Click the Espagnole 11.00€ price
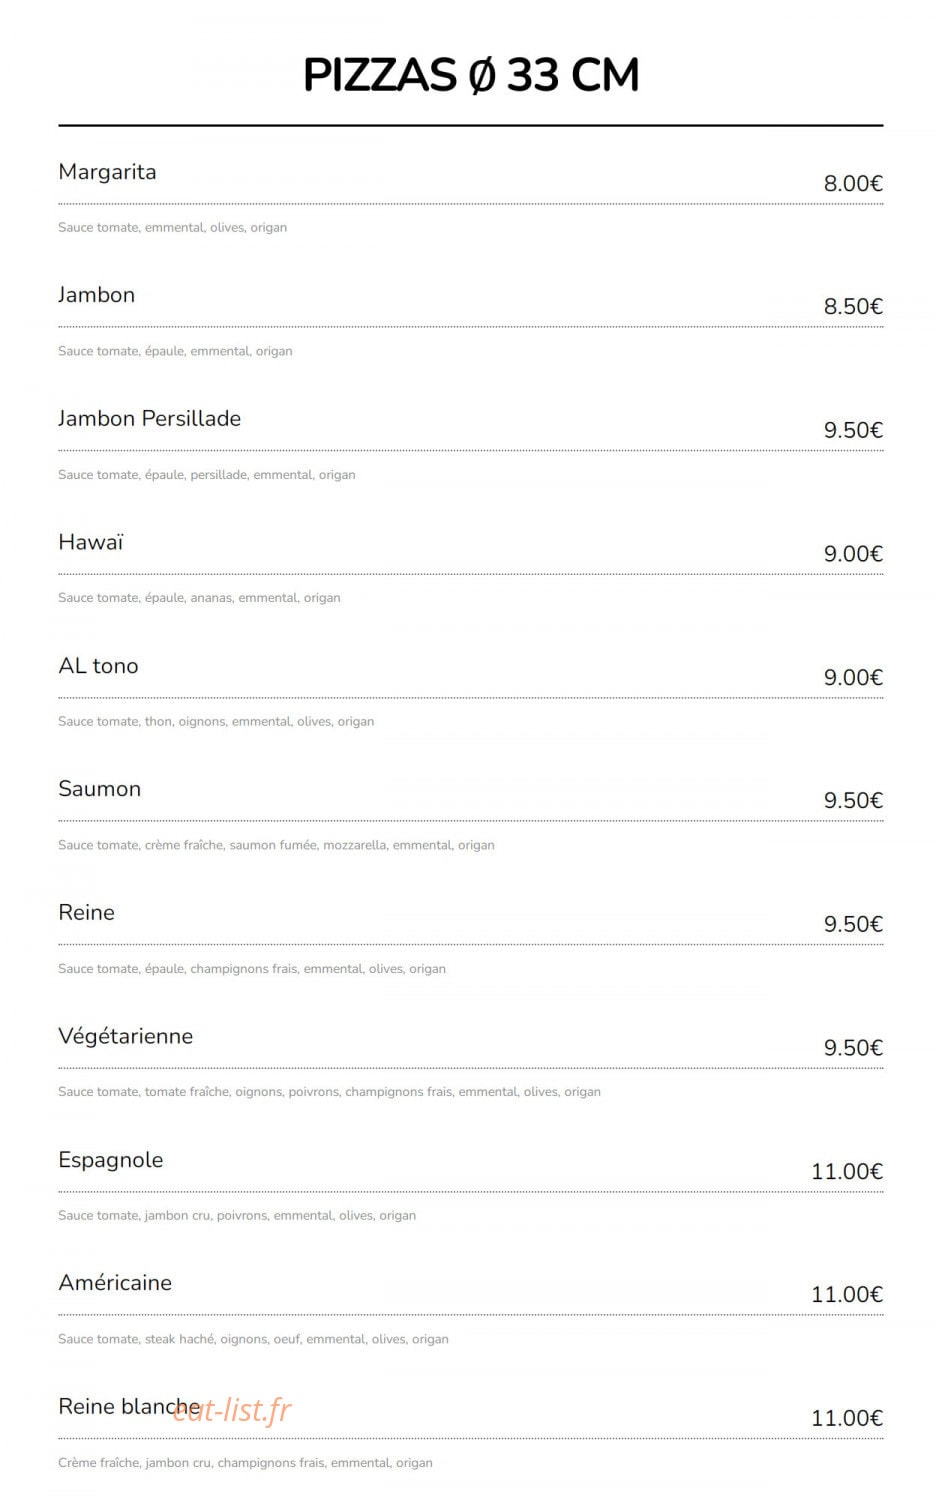Viewport: 936px width, 1500px height. click(847, 1171)
